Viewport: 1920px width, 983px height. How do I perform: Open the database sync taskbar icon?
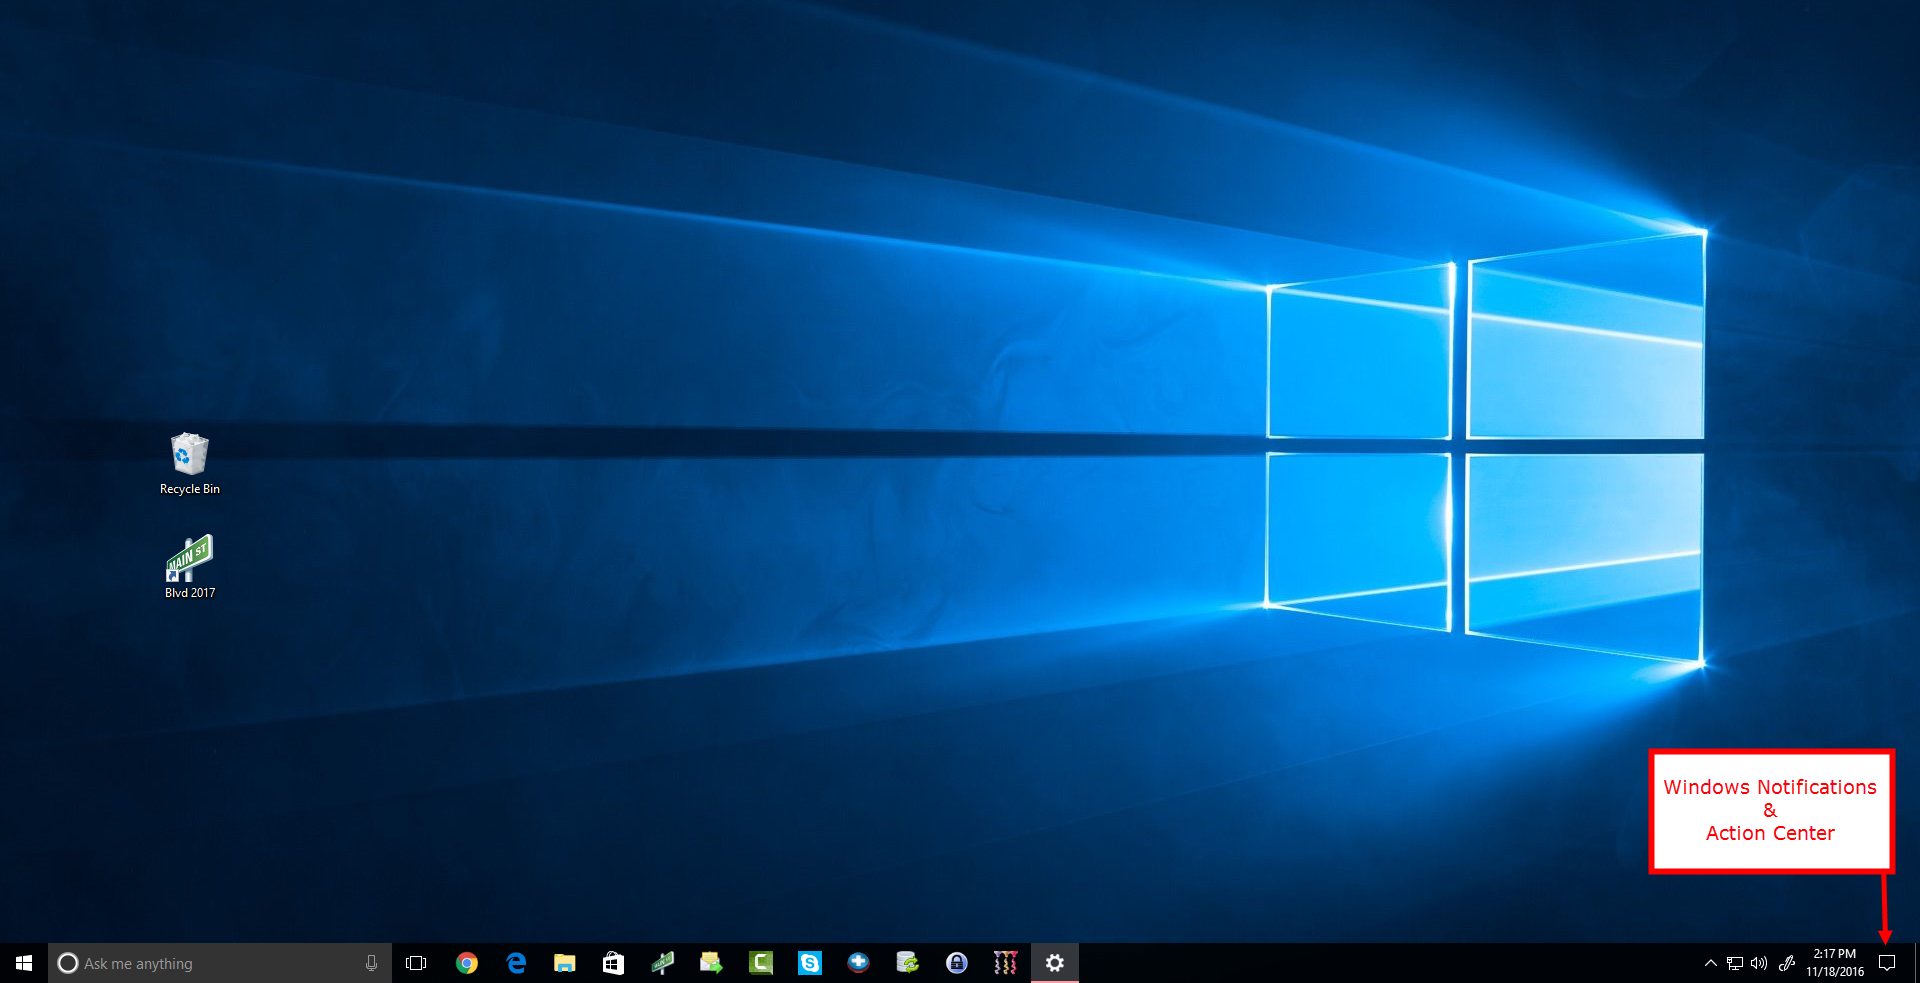pos(907,963)
